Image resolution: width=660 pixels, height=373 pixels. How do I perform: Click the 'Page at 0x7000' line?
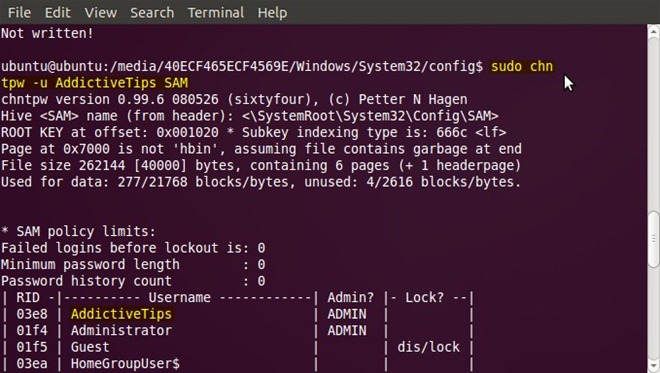pyautogui.click(x=261, y=149)
